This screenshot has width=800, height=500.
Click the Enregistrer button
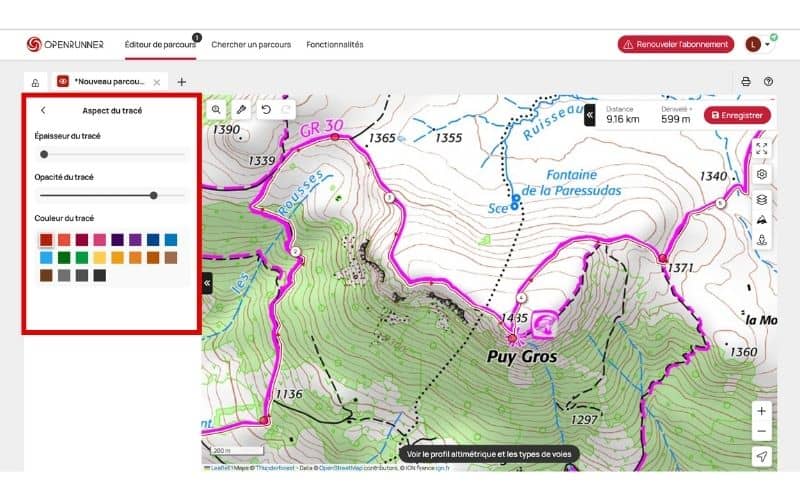737,115
